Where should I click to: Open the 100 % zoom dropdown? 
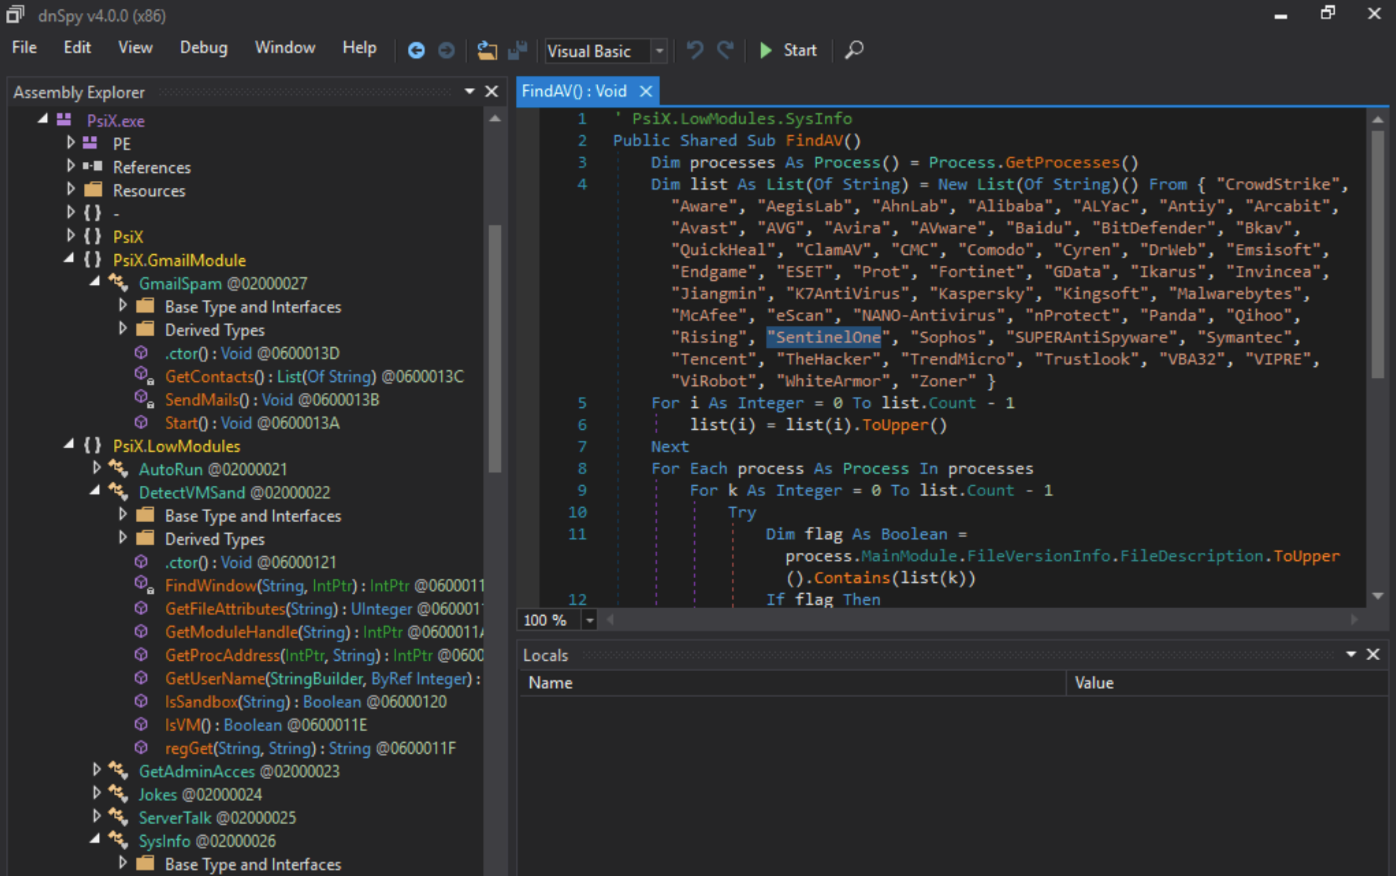point(589,621)
